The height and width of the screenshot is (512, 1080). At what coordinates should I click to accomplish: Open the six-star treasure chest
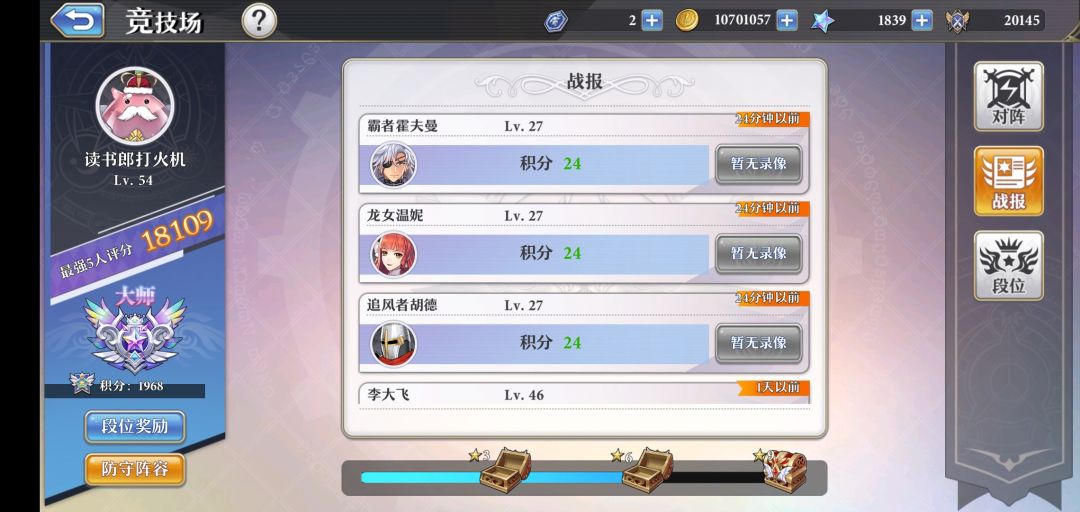647,470
